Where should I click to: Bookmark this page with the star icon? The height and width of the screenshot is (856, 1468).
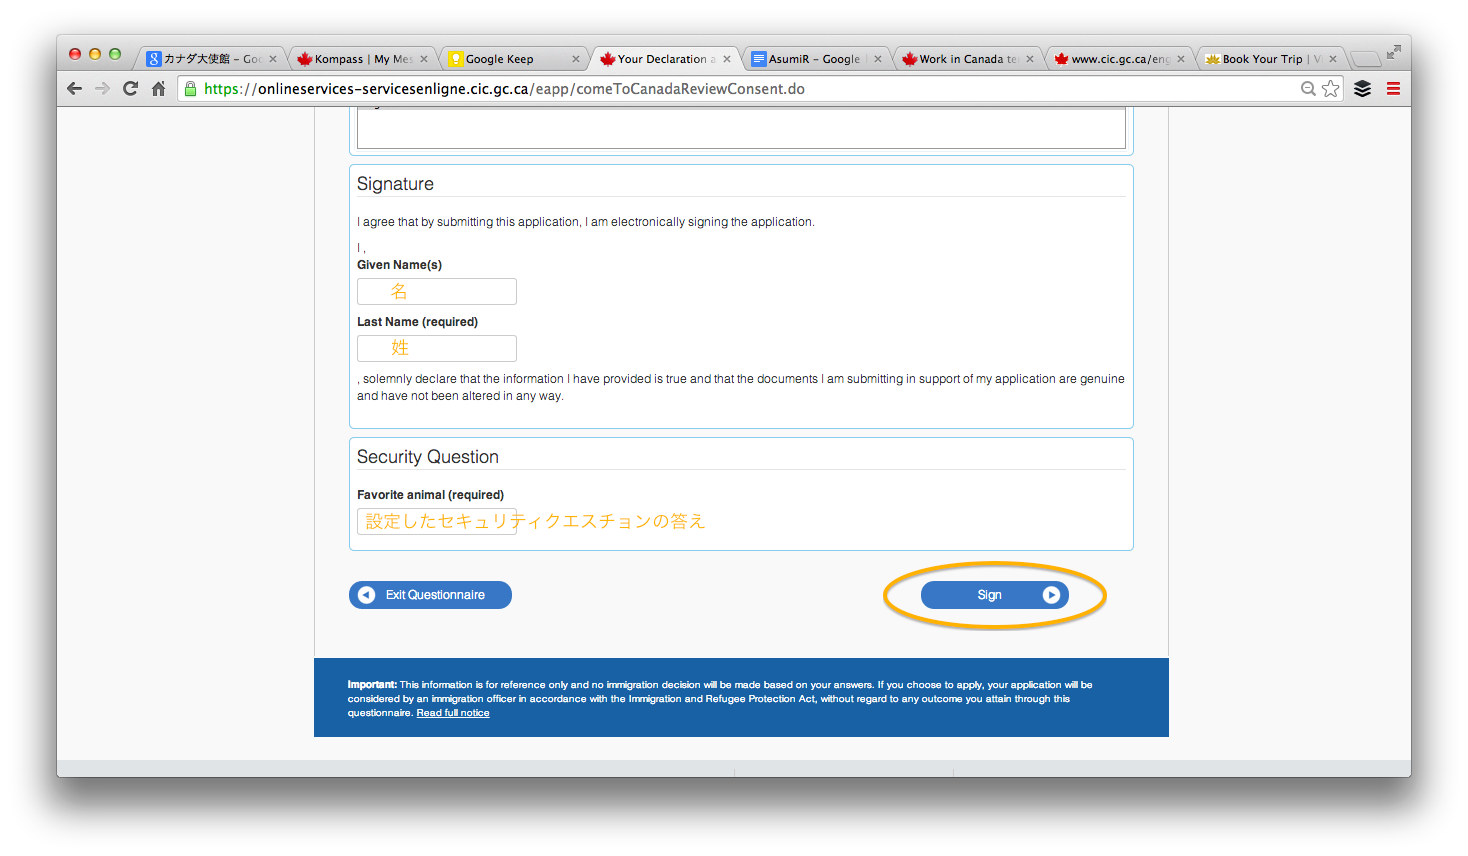(x=1330, y=89)
